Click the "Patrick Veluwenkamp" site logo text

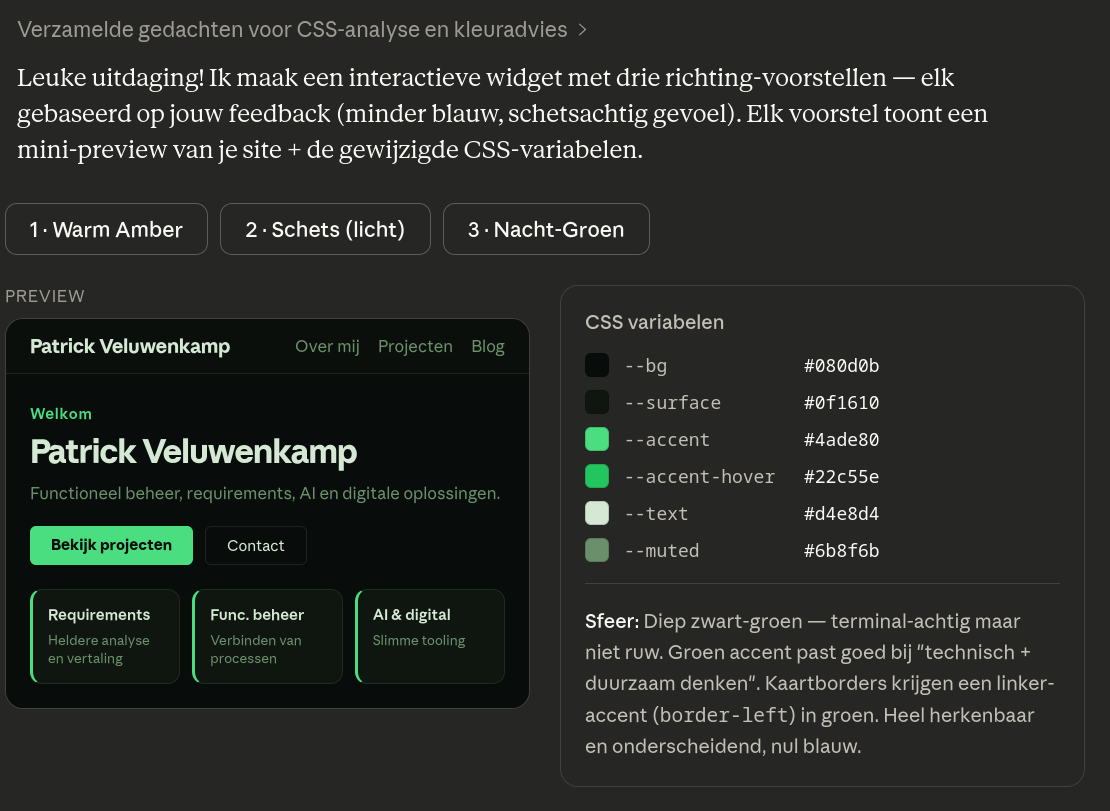(x=129, y=346)
